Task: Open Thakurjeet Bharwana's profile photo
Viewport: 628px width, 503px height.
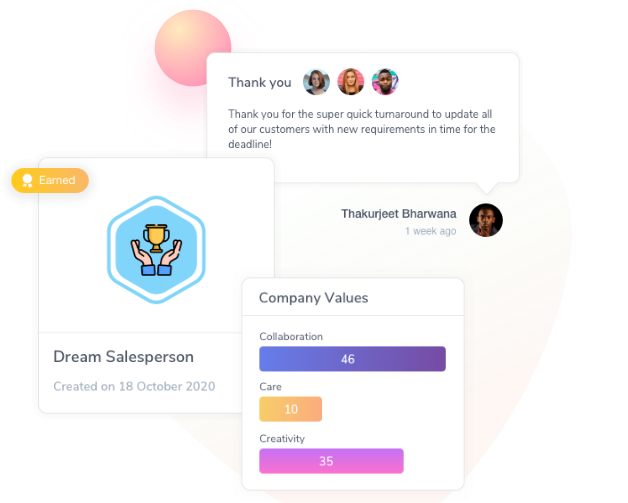Action: click(486, 220)
